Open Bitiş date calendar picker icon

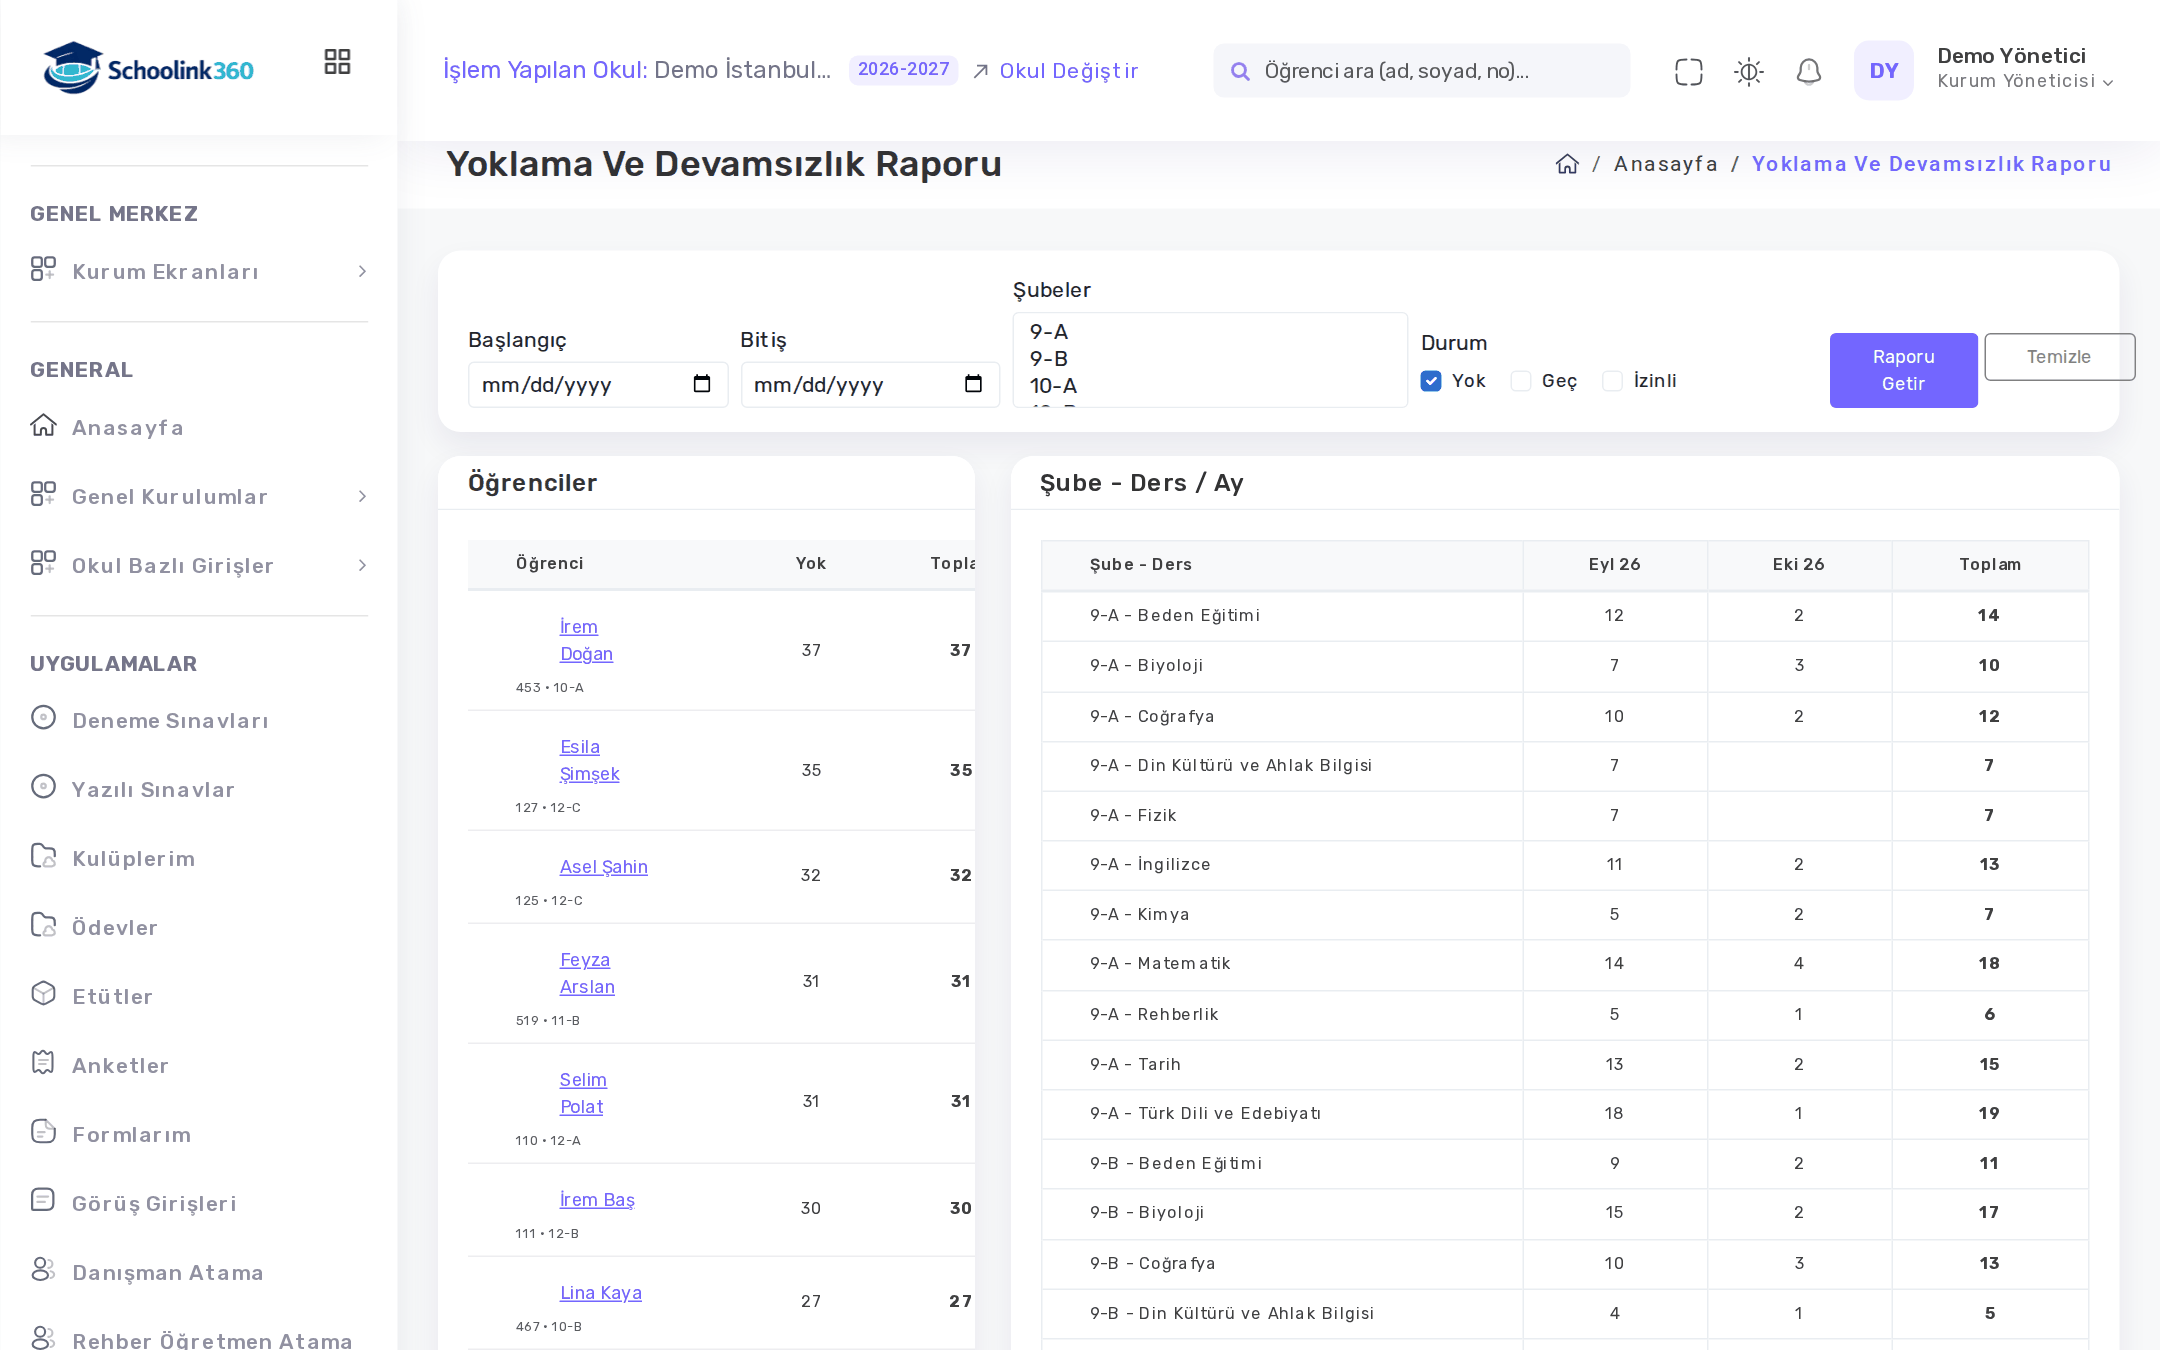point(974,384)
